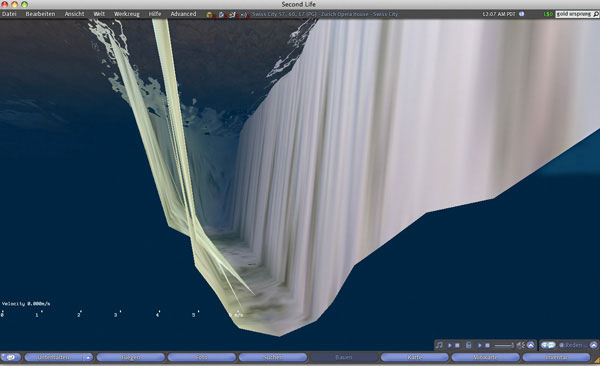Click the Velocity 0.000m/s readout

point(26,304)
